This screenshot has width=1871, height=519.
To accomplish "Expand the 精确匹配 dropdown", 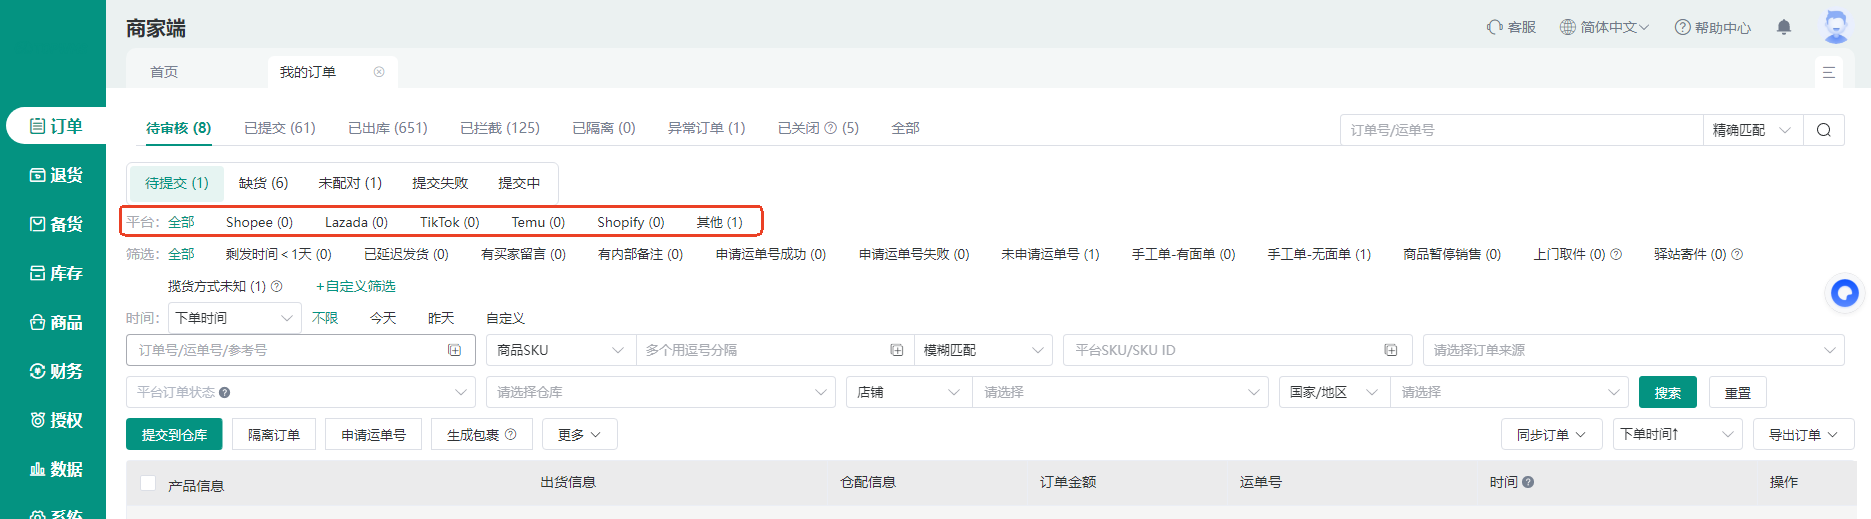I will click(1752, 130).
